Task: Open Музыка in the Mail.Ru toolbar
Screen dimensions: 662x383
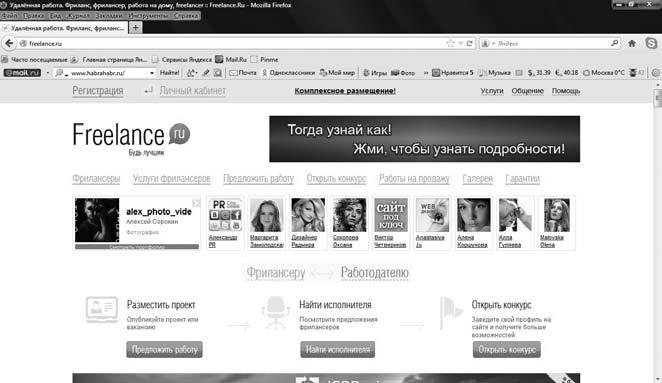Action: [x=494, y=73]
